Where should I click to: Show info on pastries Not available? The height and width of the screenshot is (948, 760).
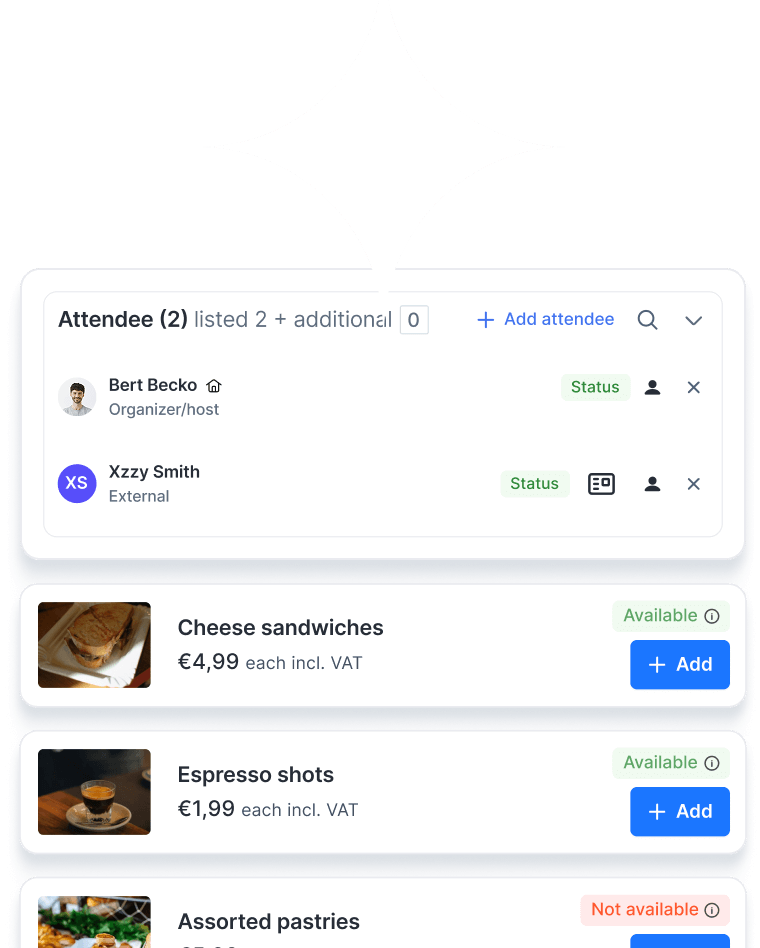712,910
